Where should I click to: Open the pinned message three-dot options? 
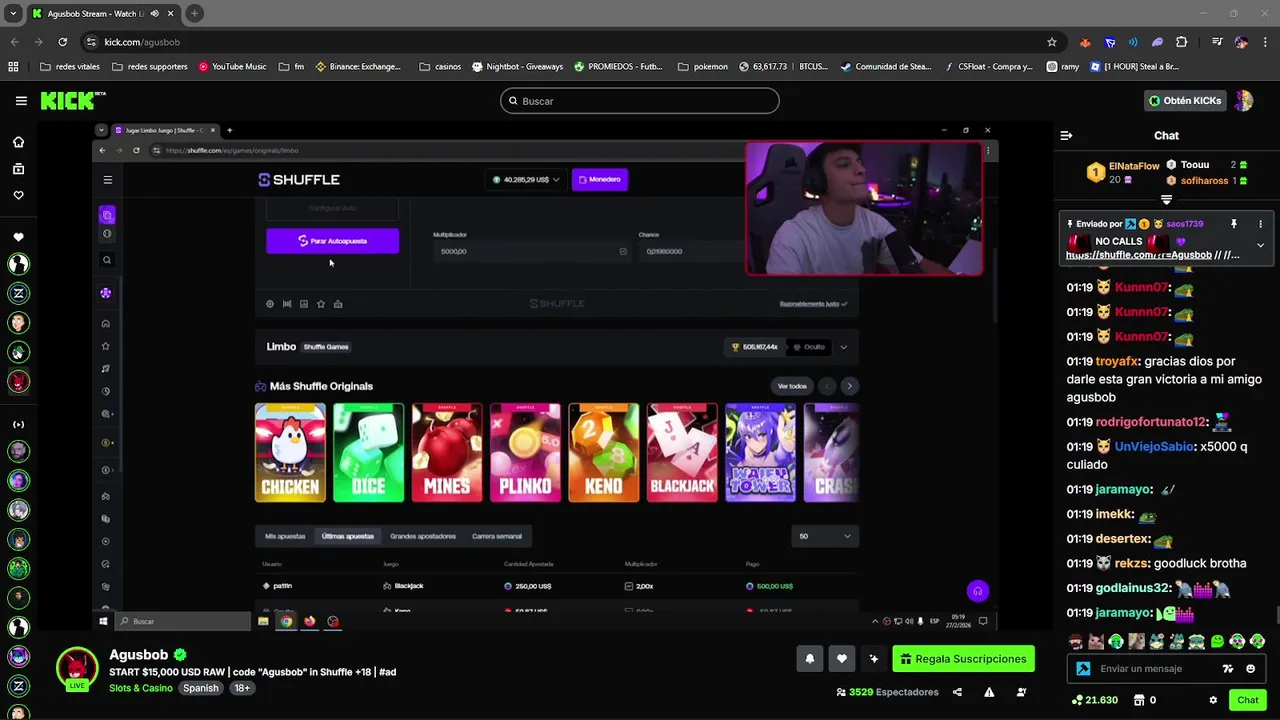click(x=1260, y=224)
